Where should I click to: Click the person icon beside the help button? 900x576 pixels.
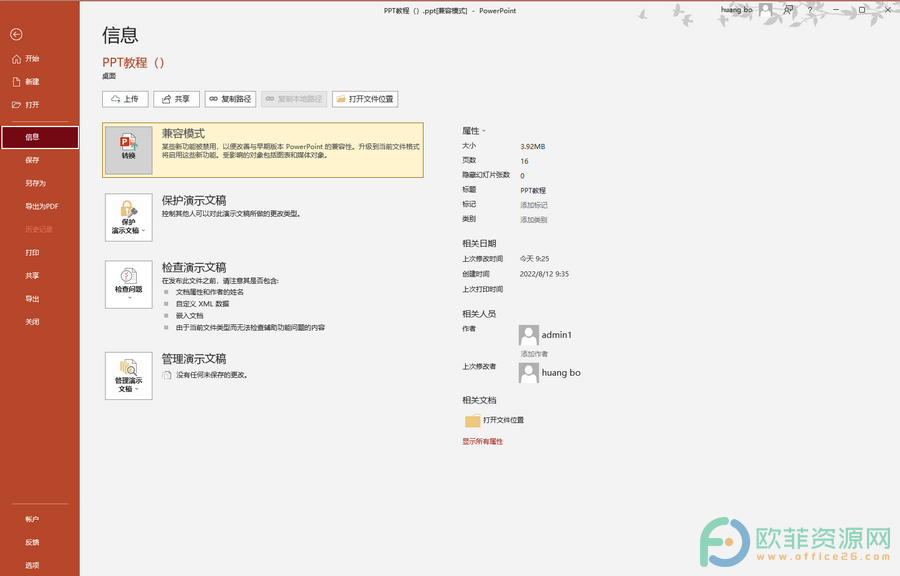tap(789, 10)
